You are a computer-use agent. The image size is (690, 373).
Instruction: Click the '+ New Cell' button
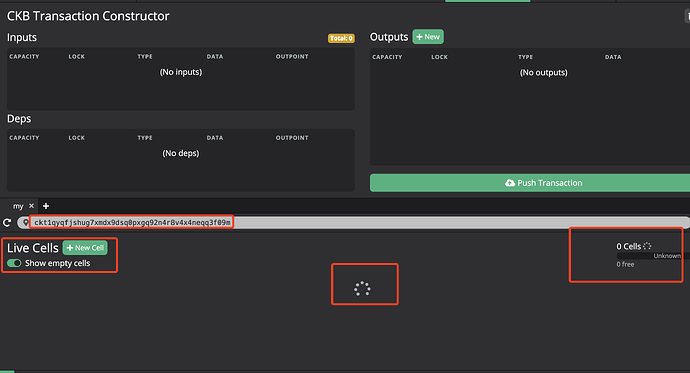(85, 248)
